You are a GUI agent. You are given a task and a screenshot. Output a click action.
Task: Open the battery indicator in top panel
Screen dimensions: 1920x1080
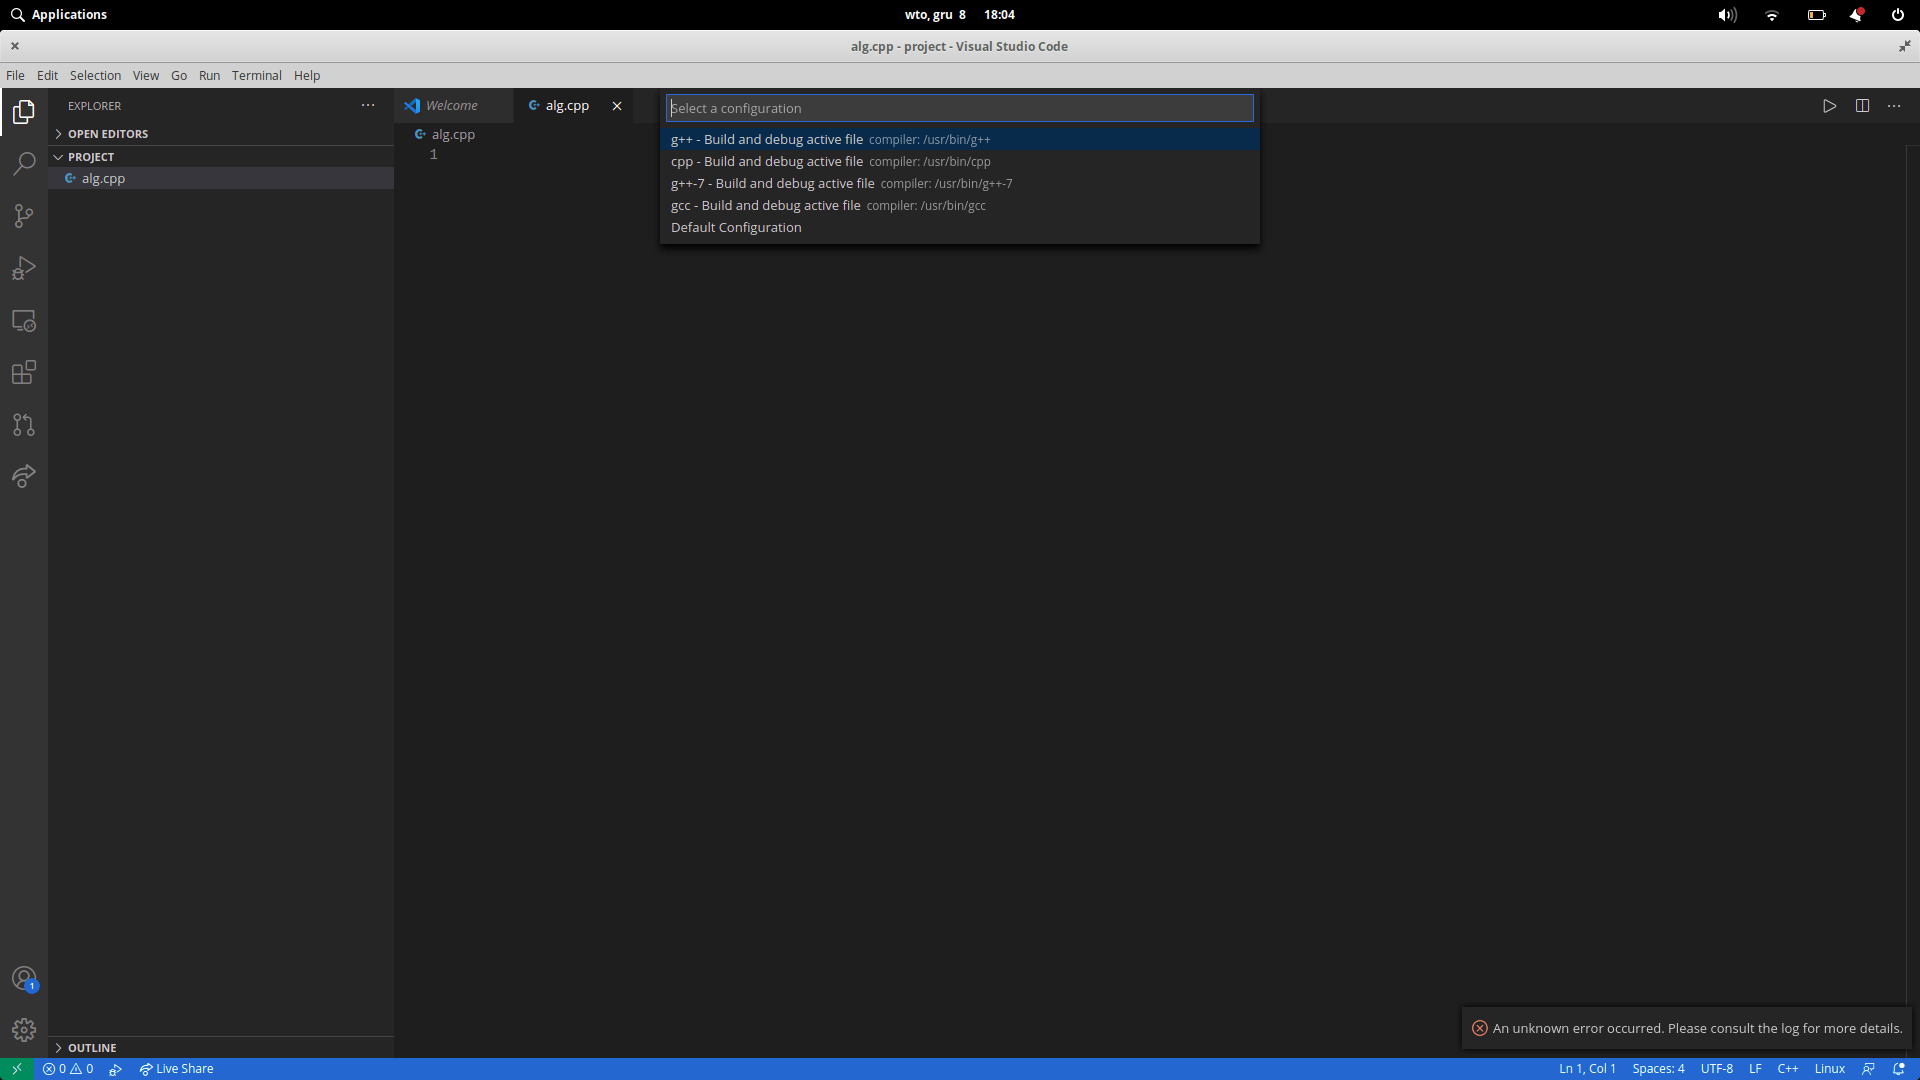[x=1816, y=15]
